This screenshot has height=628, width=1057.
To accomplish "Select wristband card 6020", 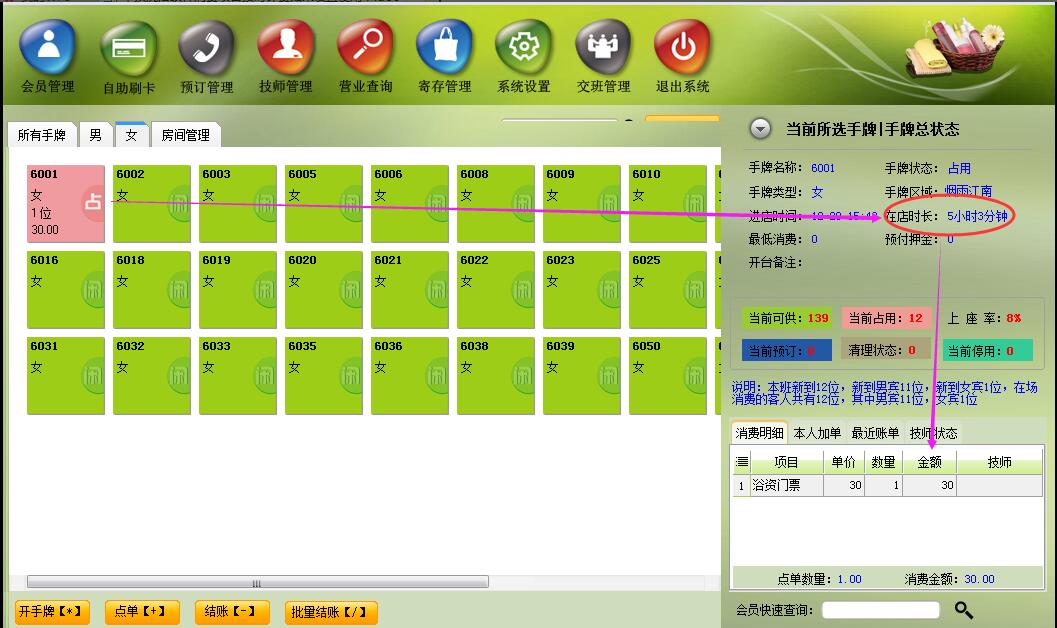I will click(x=324, y=290).
